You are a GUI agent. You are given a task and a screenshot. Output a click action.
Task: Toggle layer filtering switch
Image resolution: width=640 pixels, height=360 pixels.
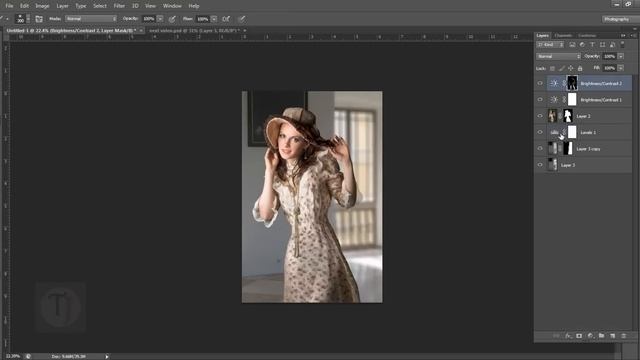(x=622, y=44)
